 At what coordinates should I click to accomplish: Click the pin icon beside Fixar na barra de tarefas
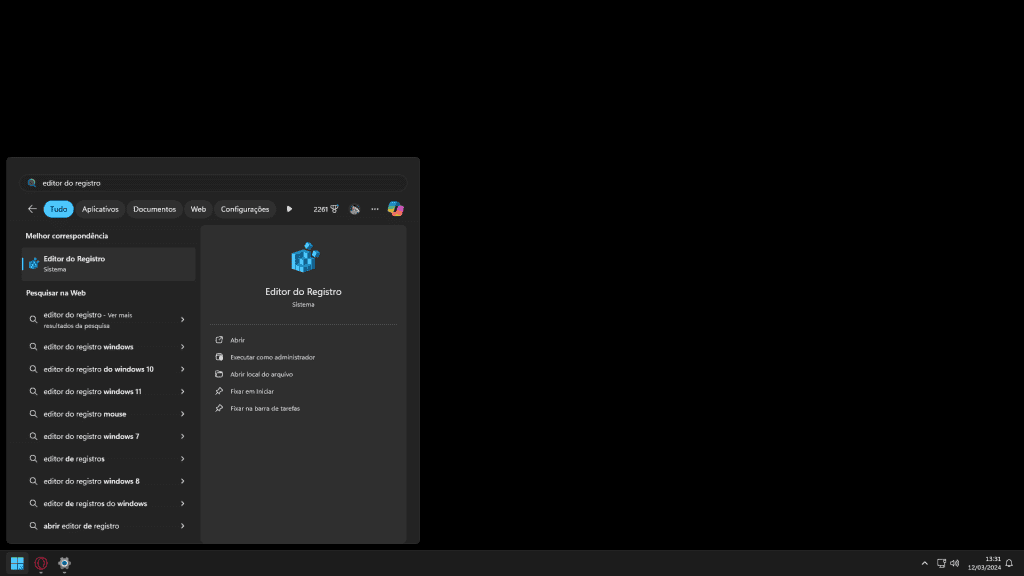(x=219, y=408)
